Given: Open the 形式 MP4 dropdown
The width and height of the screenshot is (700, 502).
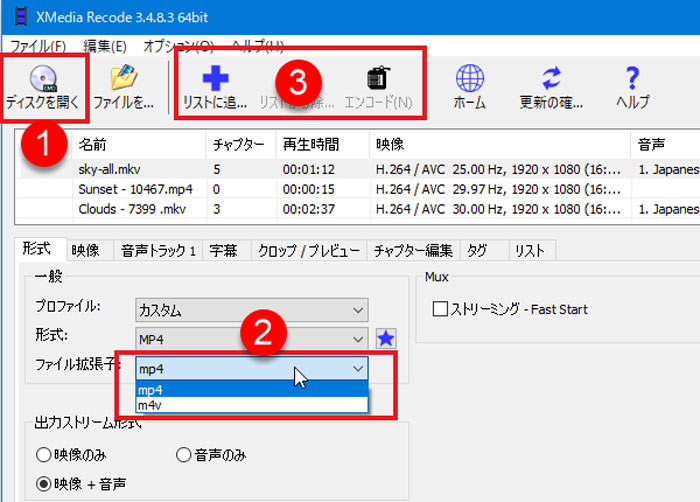Looking at the screenshot, I should click(x=252, y=339).
